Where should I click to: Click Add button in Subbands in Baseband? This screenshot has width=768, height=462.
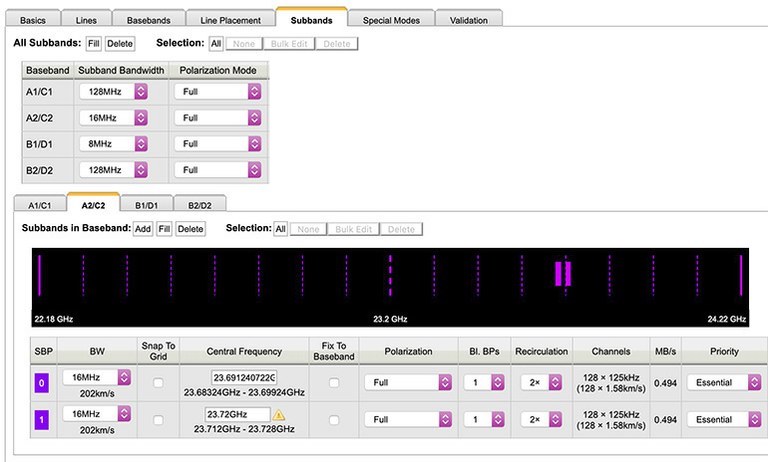pyautogui.click(x=143, y=229)
